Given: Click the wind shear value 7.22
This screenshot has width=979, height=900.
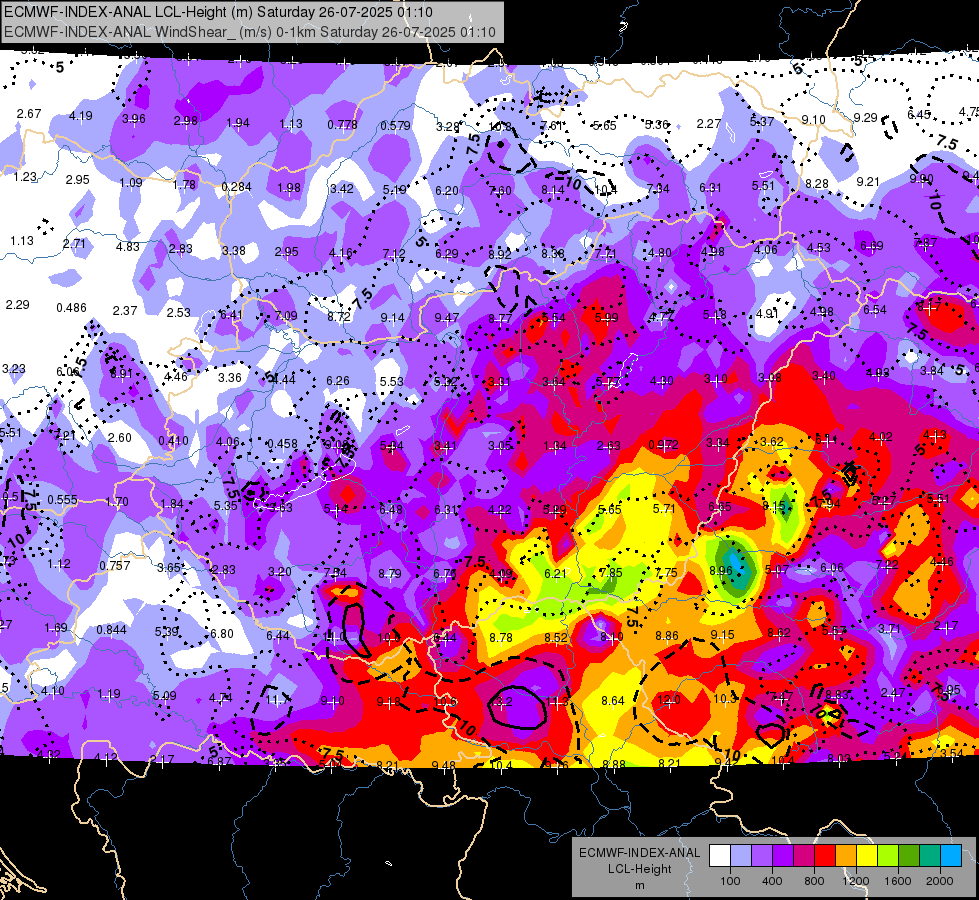Looking at the screenshot, I should (x=887, y=565).
